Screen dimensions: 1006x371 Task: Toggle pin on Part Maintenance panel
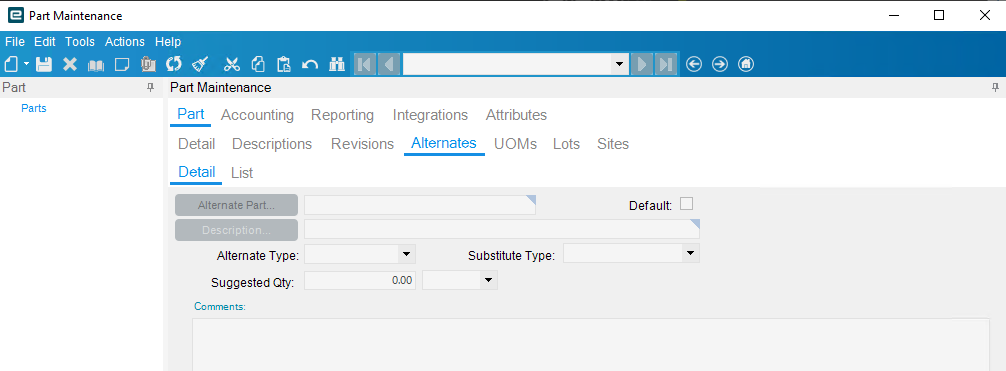(996, 87)
